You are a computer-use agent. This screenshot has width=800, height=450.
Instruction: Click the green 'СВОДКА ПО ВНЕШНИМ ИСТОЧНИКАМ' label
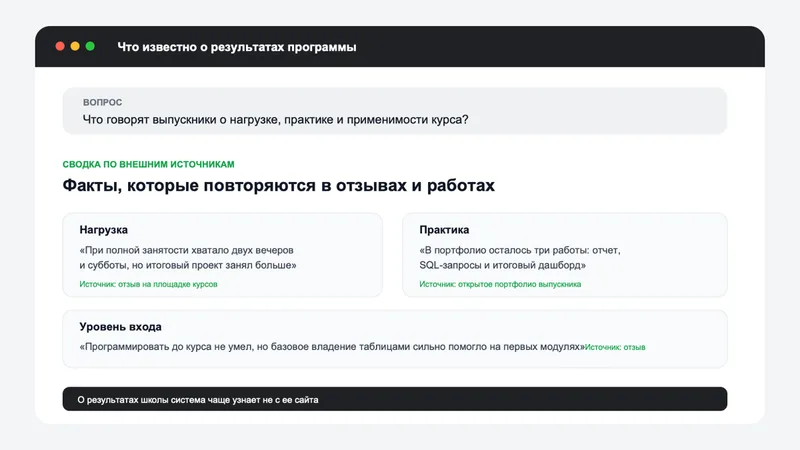[x=148, y=164]
